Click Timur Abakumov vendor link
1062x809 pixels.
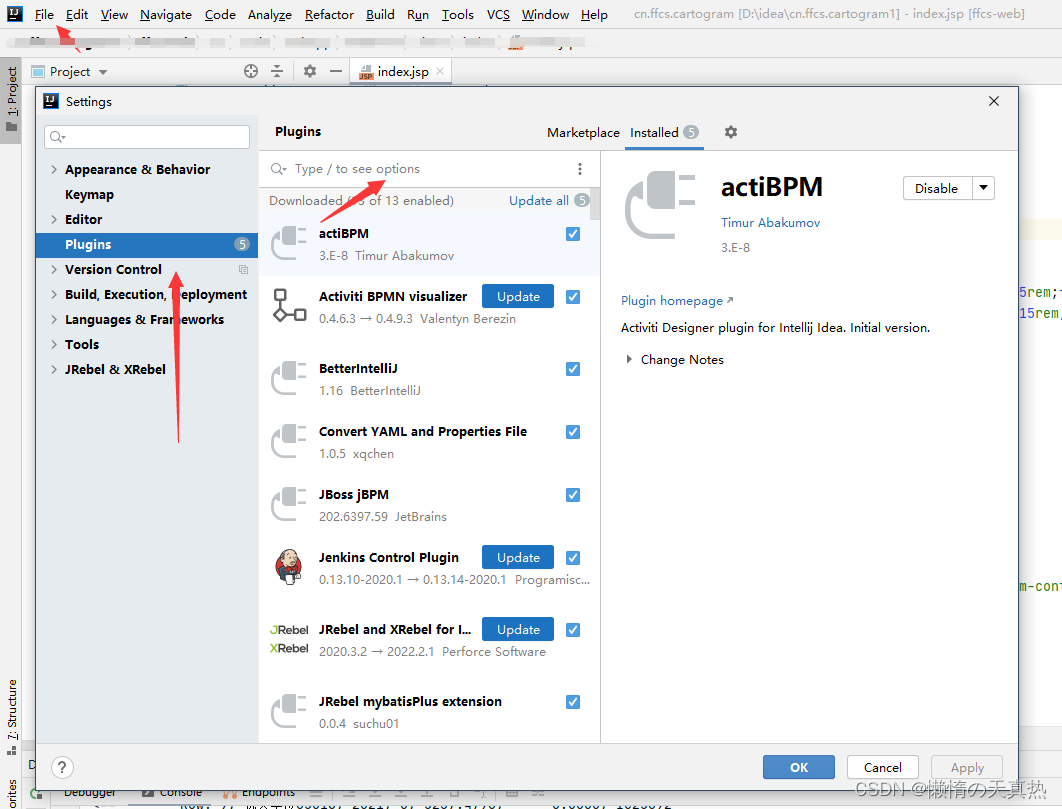click(x=770, y=222)
